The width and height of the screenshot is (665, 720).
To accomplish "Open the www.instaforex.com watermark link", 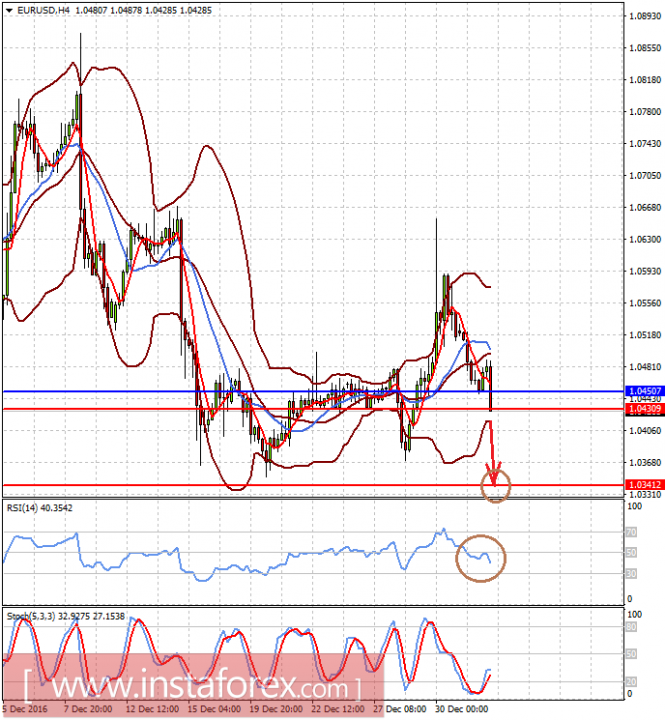I will (x=192, y=686).
